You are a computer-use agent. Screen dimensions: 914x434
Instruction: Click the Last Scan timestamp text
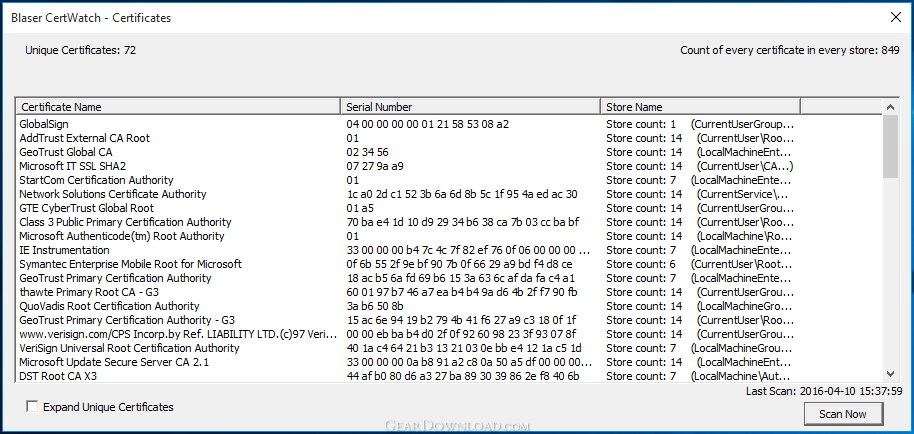pos(824,391)
